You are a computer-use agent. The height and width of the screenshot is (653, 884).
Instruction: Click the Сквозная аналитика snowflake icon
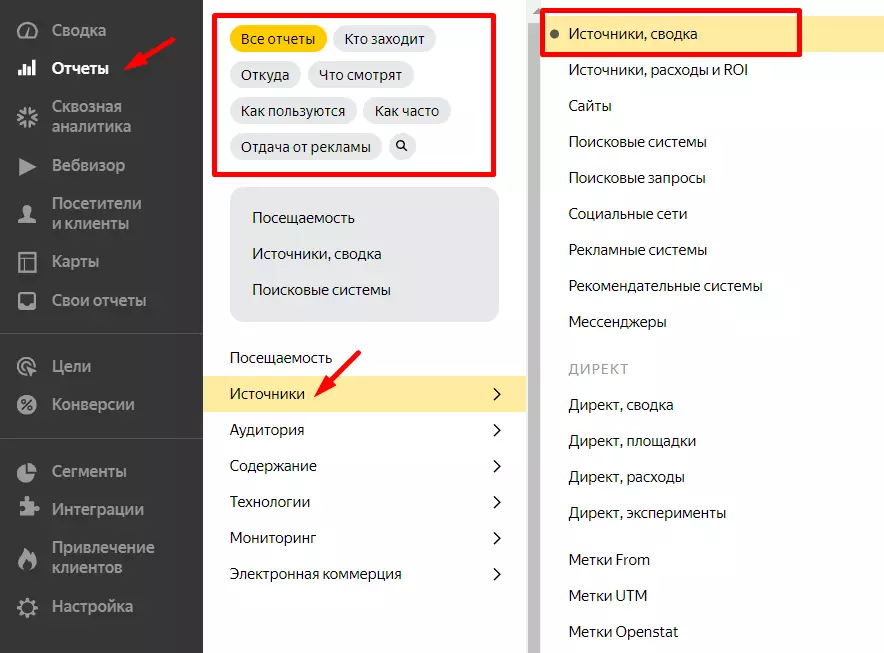(27, 117)
